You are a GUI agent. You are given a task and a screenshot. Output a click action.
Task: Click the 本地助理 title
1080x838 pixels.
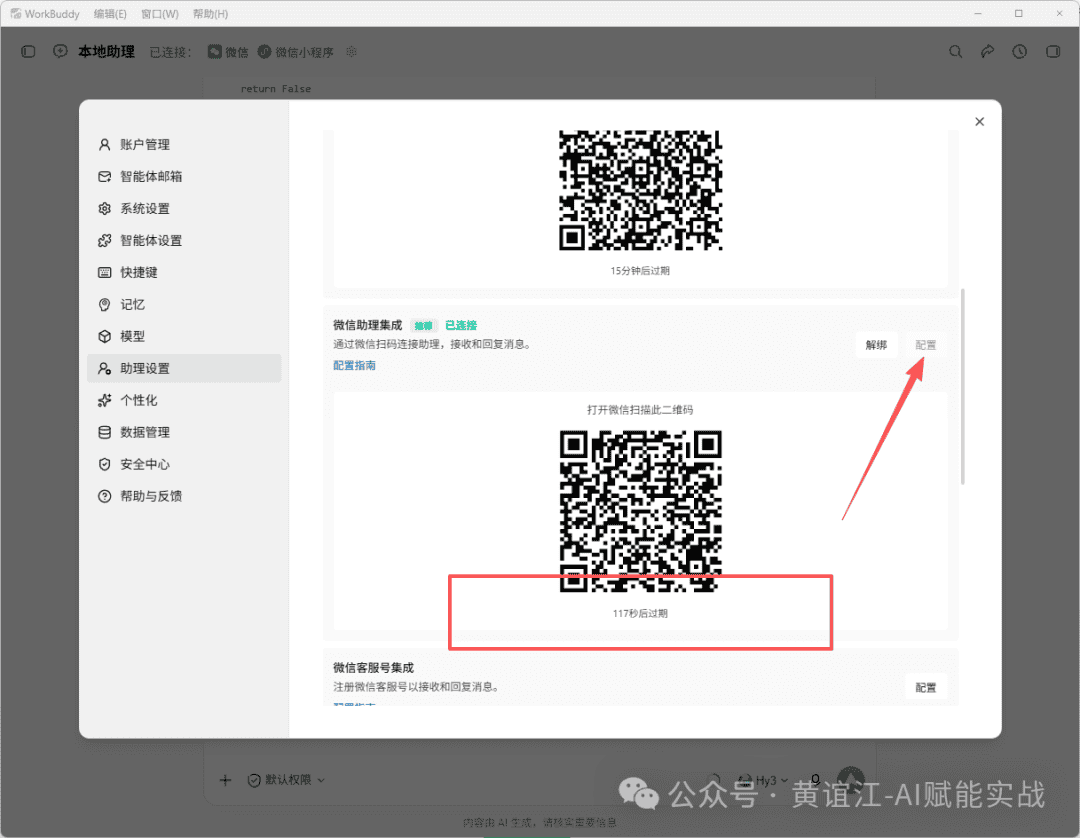click(x=106, y=52)
